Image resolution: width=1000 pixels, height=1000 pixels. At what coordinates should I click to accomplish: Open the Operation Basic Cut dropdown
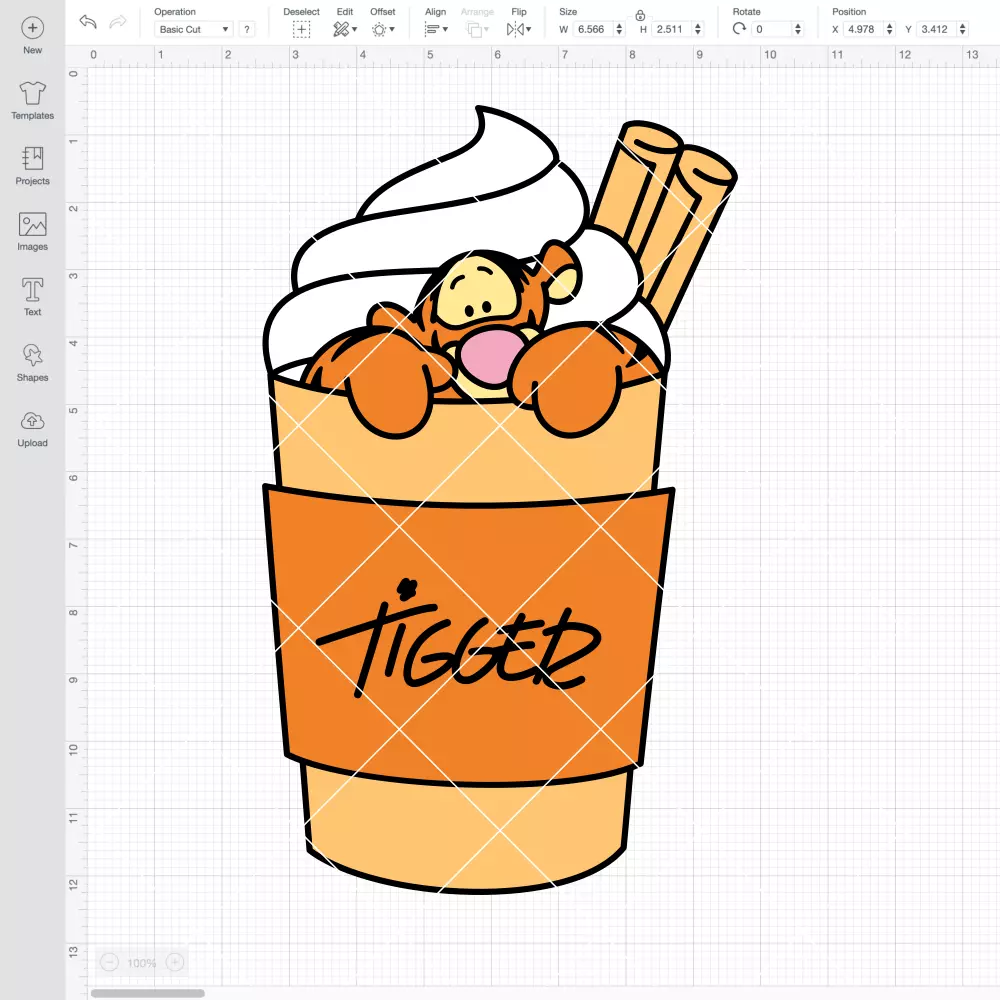(194, 29)
